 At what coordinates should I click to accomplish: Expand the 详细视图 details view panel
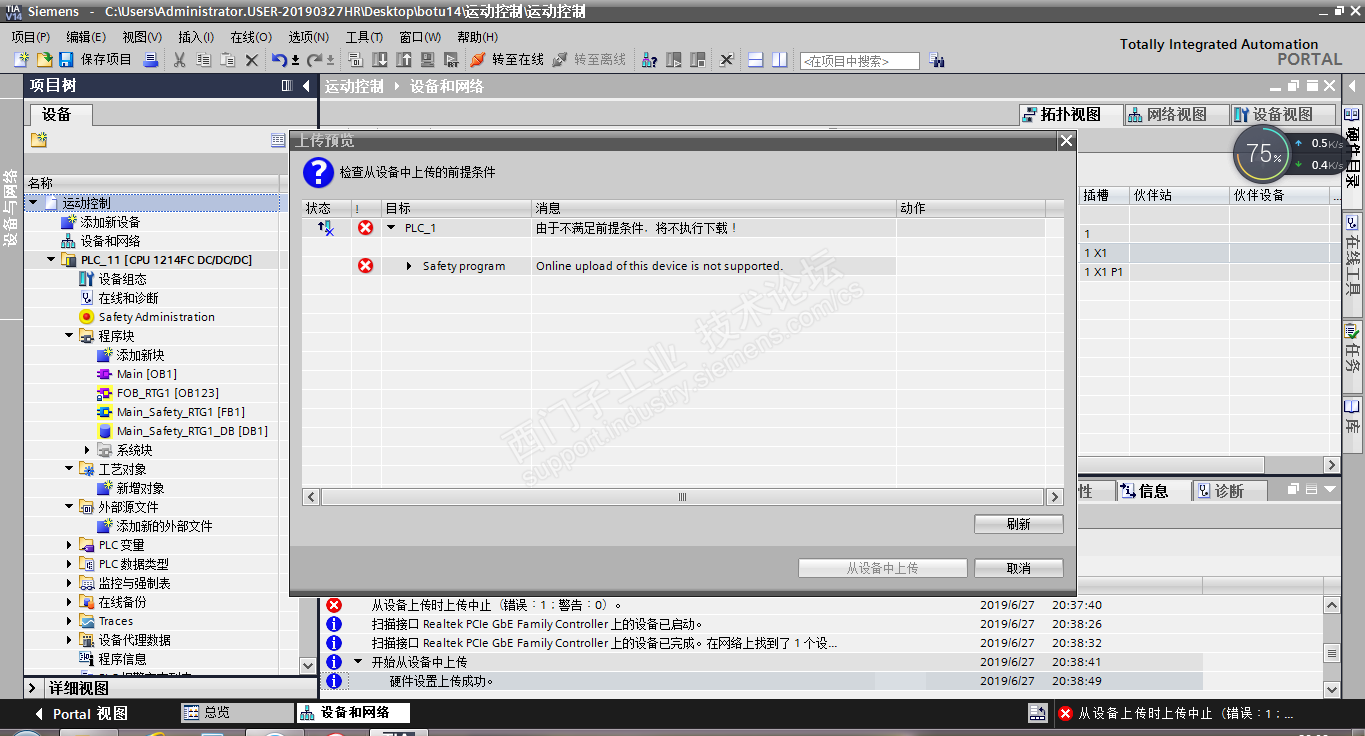[x=34, y=688]
